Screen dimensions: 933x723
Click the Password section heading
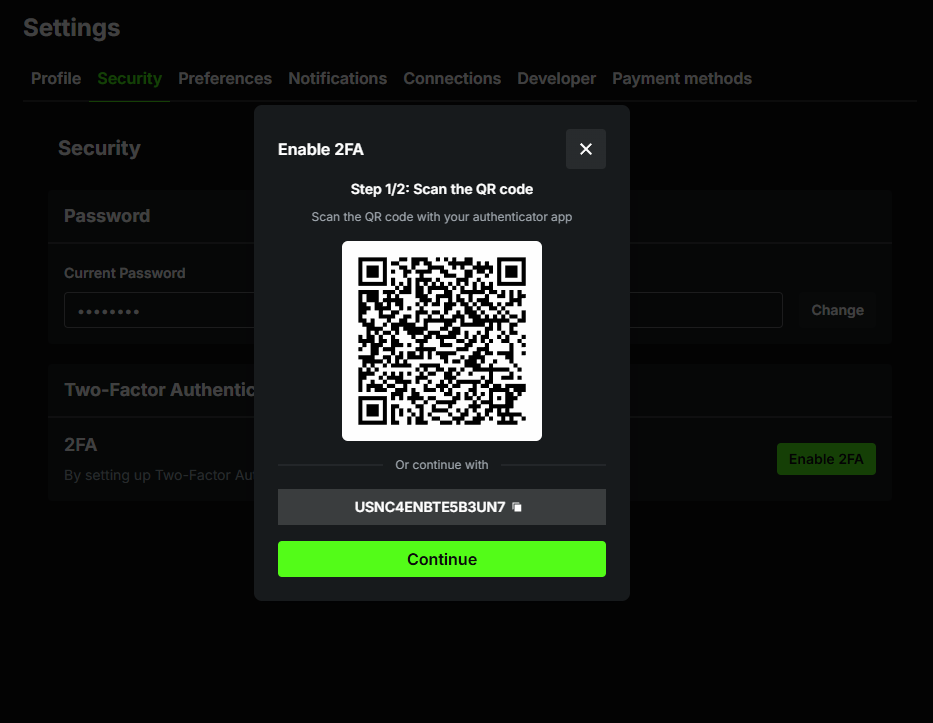tap(107, 215)
